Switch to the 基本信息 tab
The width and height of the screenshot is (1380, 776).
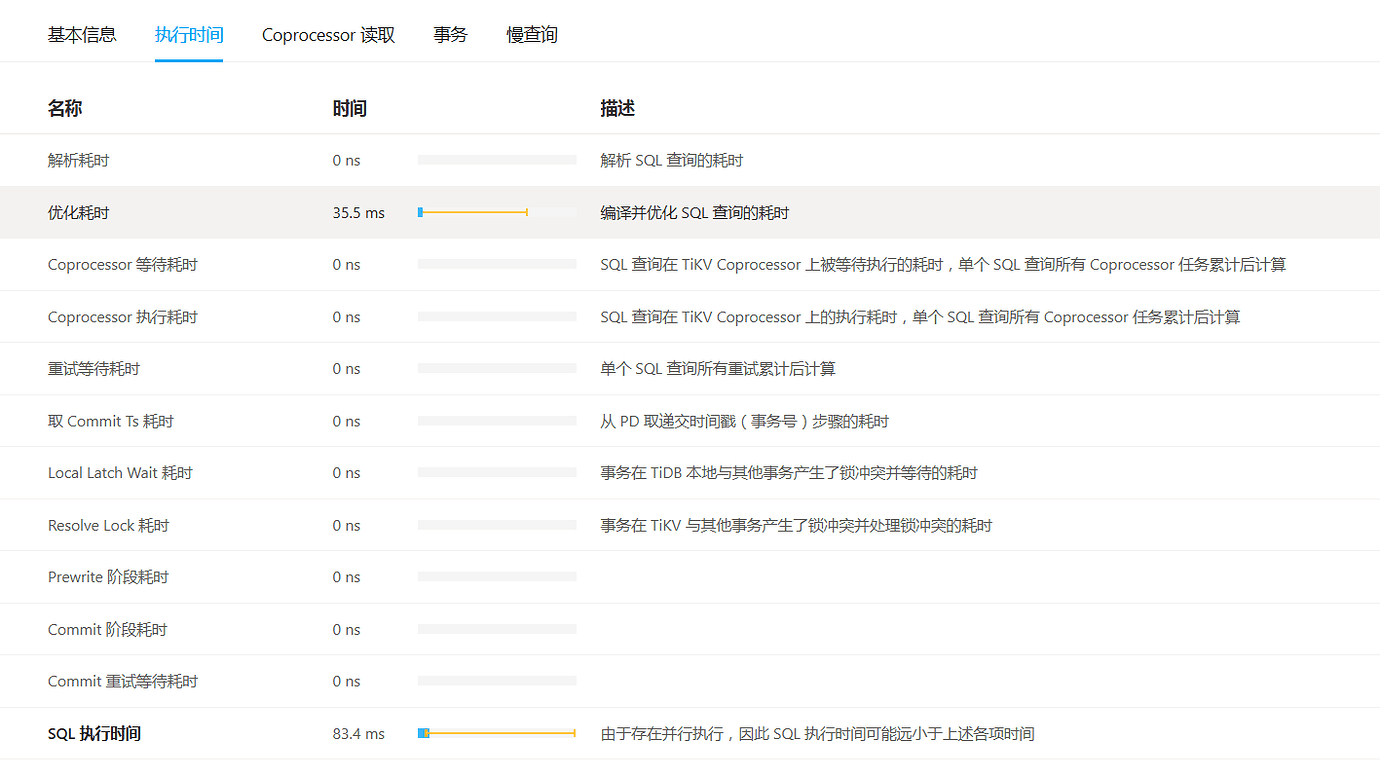coord(82,34)
